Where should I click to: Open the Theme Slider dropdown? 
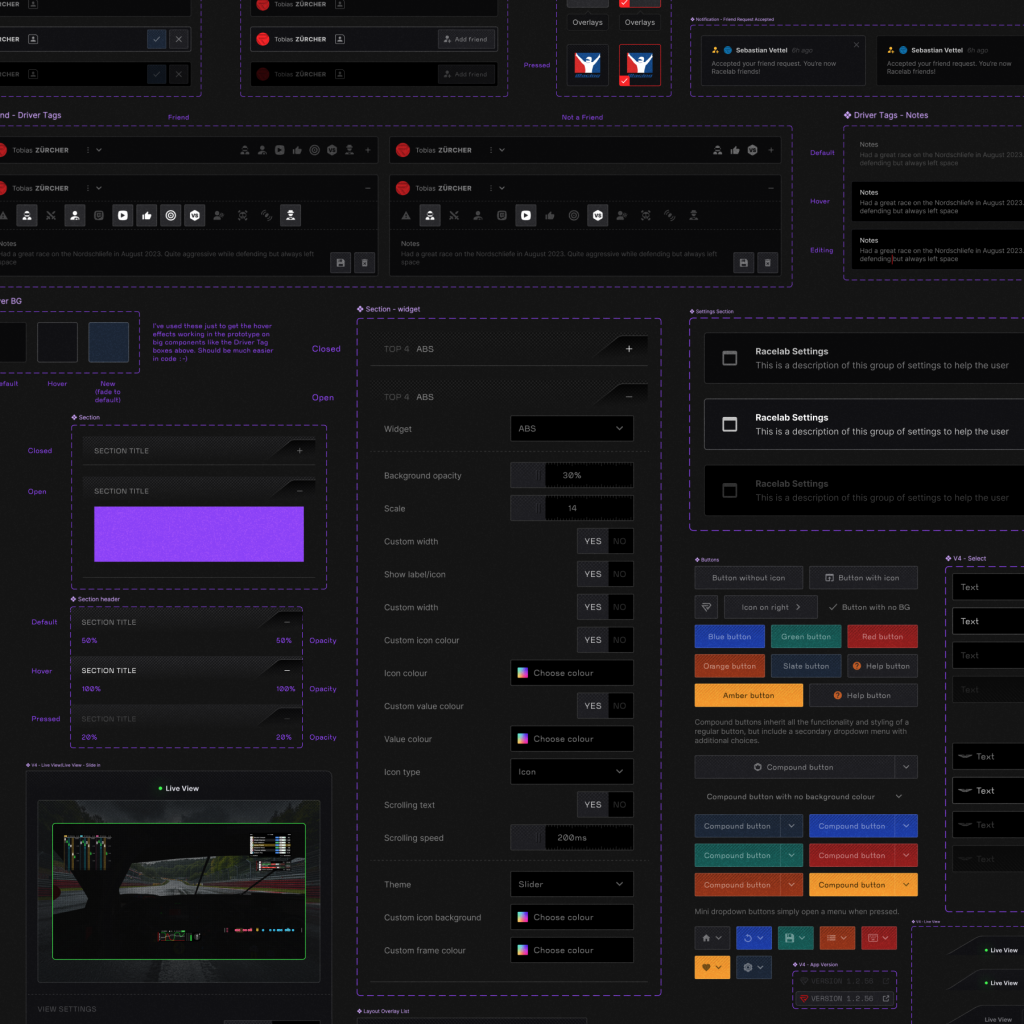click(x=571, y=884)
